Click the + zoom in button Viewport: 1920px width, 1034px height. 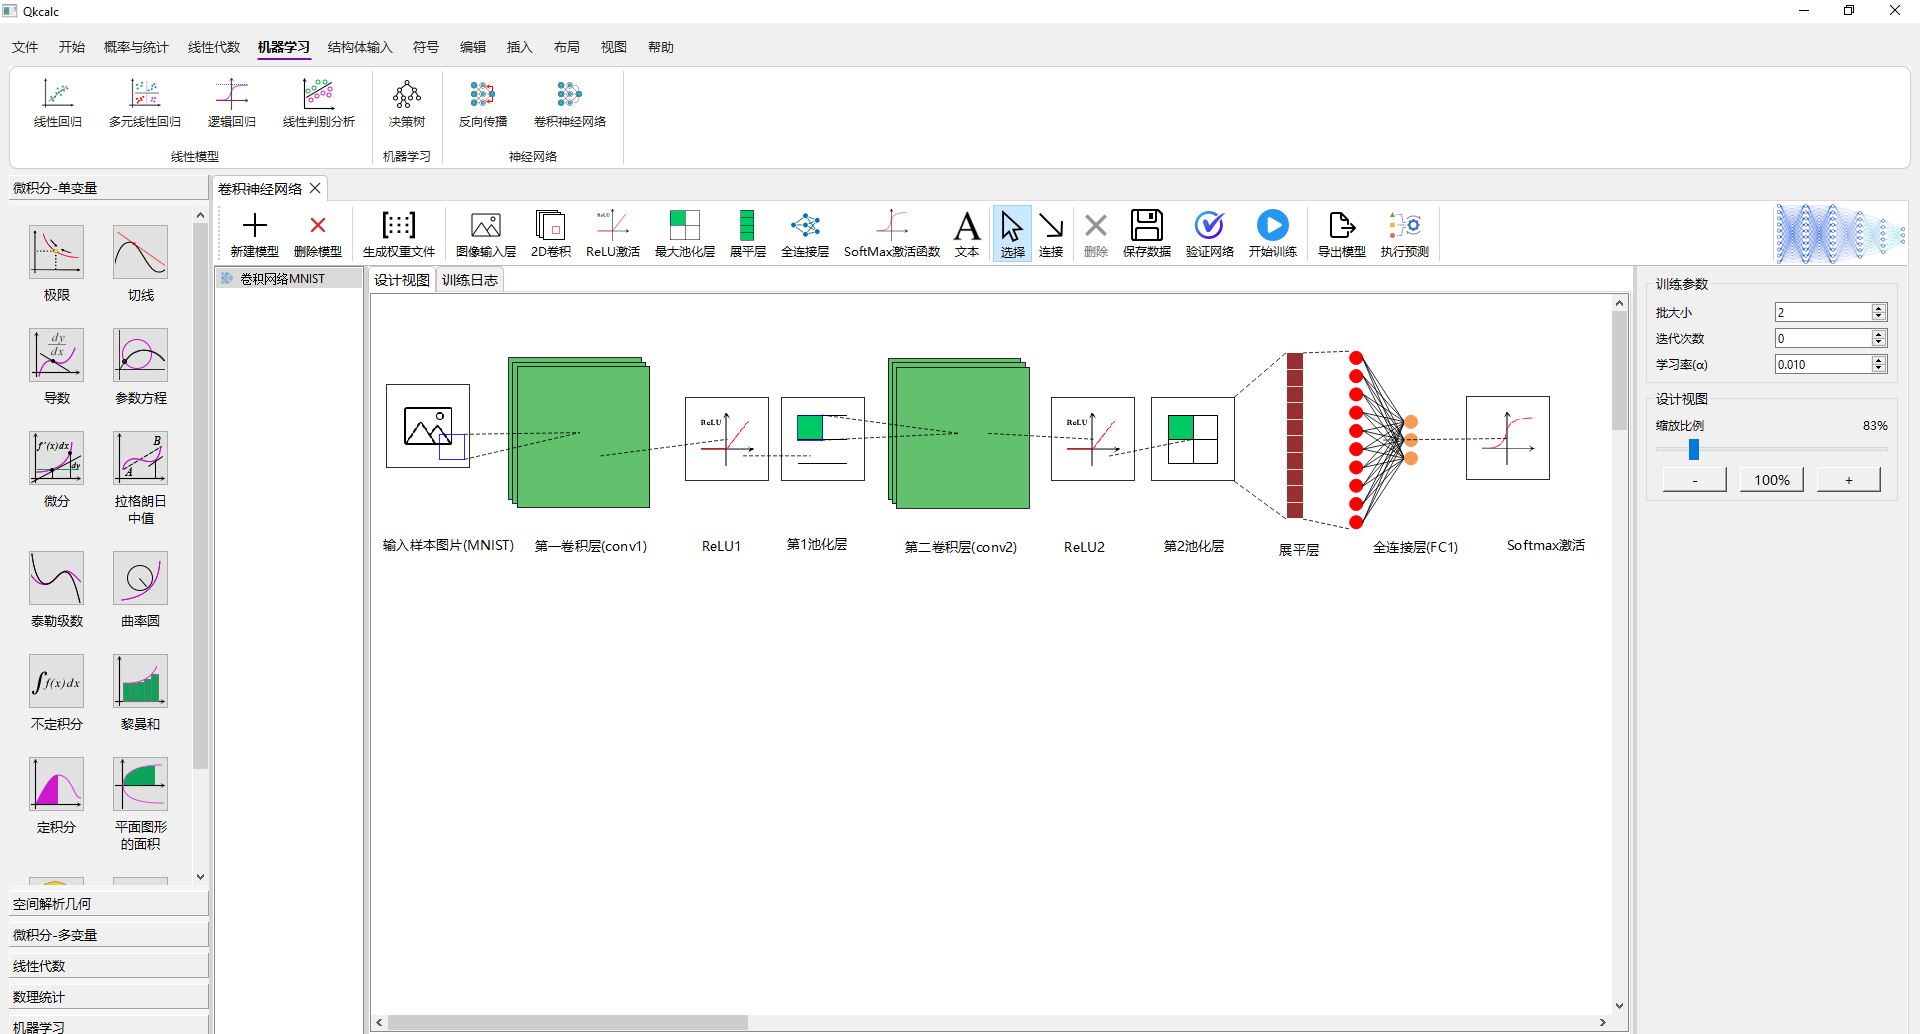tap(1848, 480)
